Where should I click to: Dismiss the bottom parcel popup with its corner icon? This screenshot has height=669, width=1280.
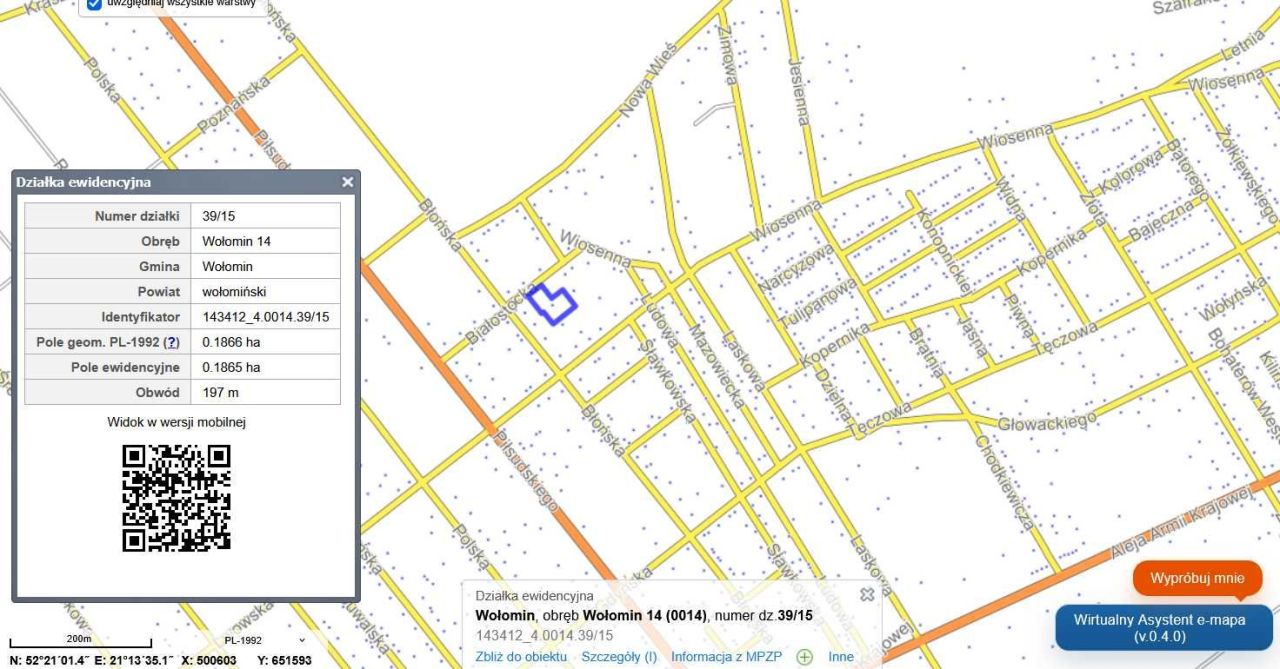867,594
